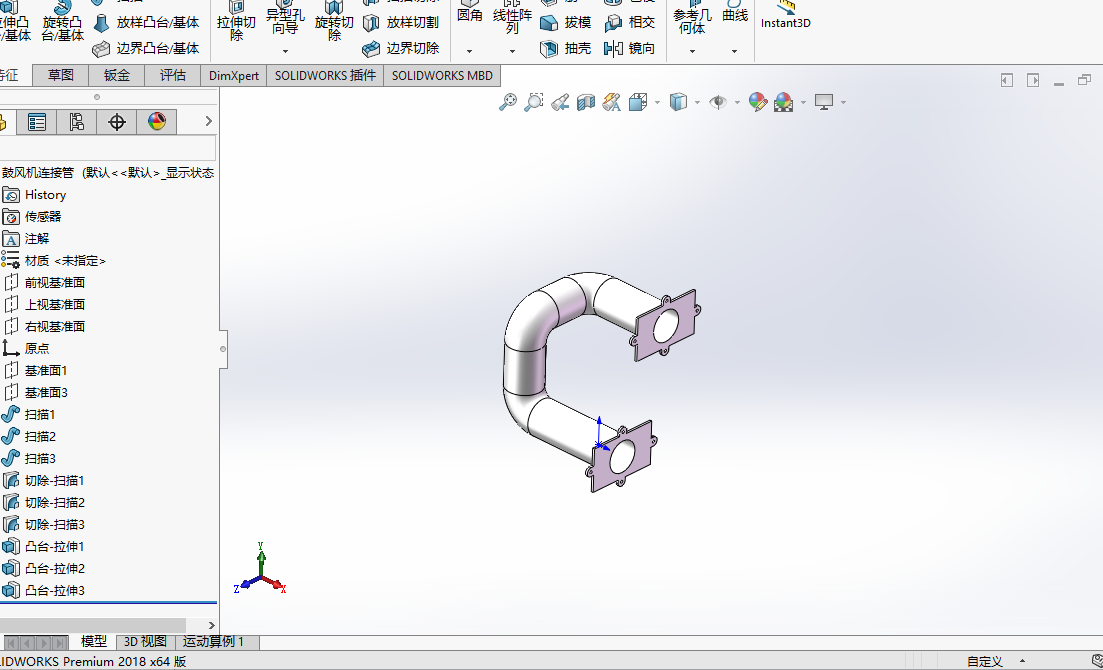The height and width of the screenshot is (670, 1103).
Task: Click the Edit Appearance icon
Action: (758, 102)
